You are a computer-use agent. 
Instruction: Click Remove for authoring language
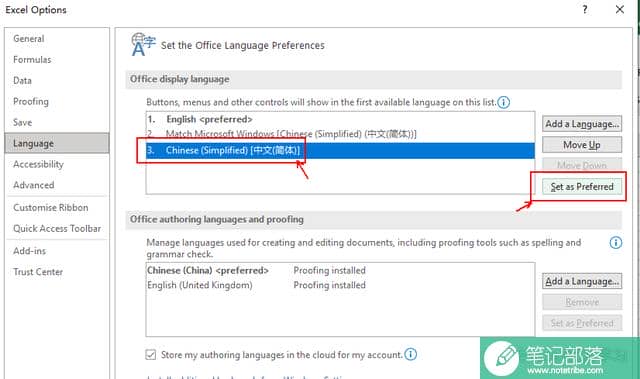coord(582,302)
